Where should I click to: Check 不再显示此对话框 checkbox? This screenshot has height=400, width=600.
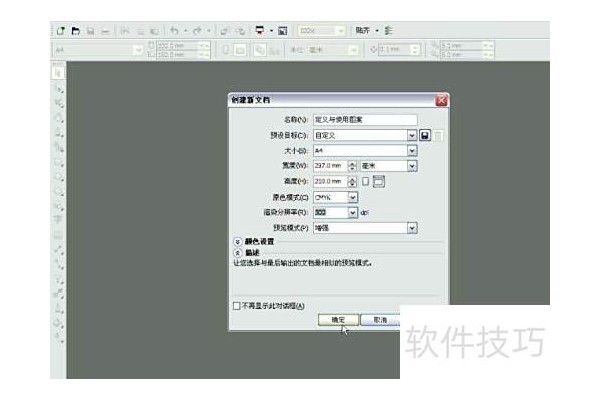(x=236, y=306)
